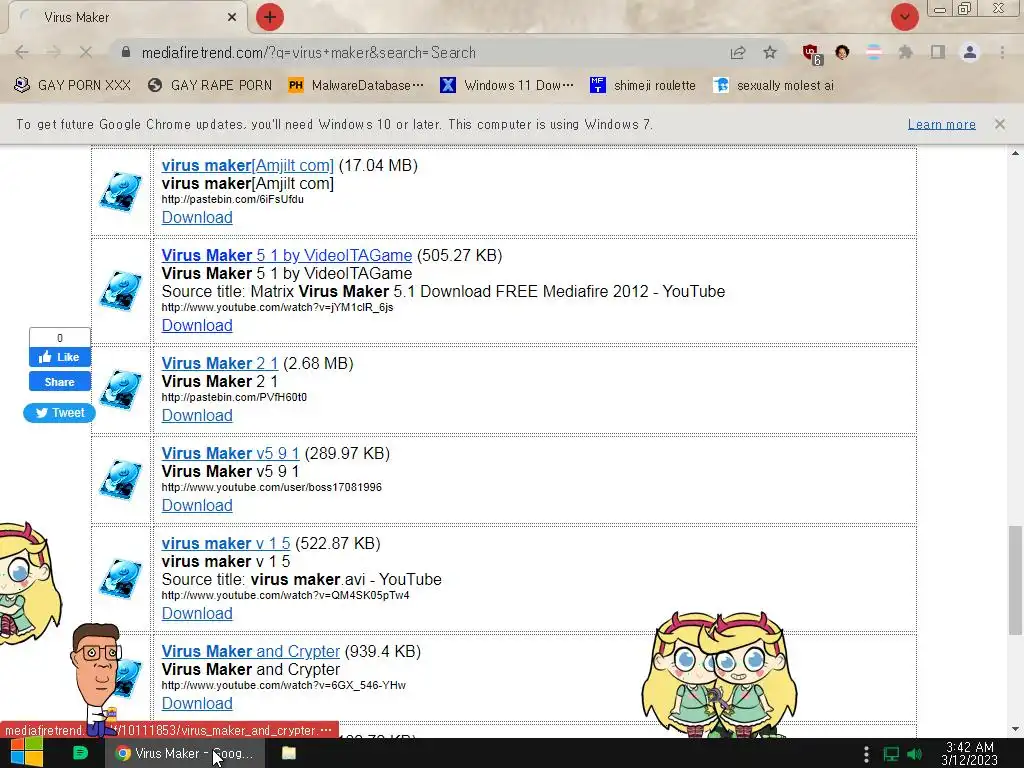Viewport: 1024px width, 768px height.
Task: Show hidden system tray icons
Action: tap(866, 754)
